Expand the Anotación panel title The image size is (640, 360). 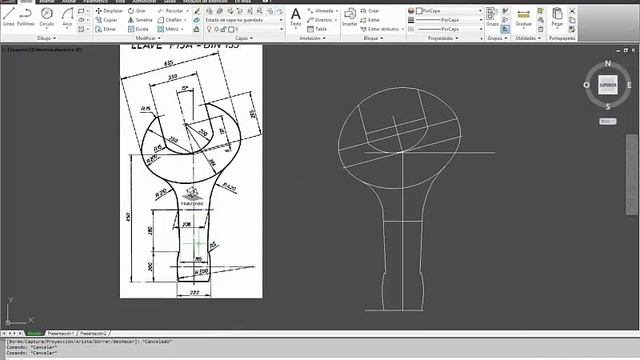point(312,38)
